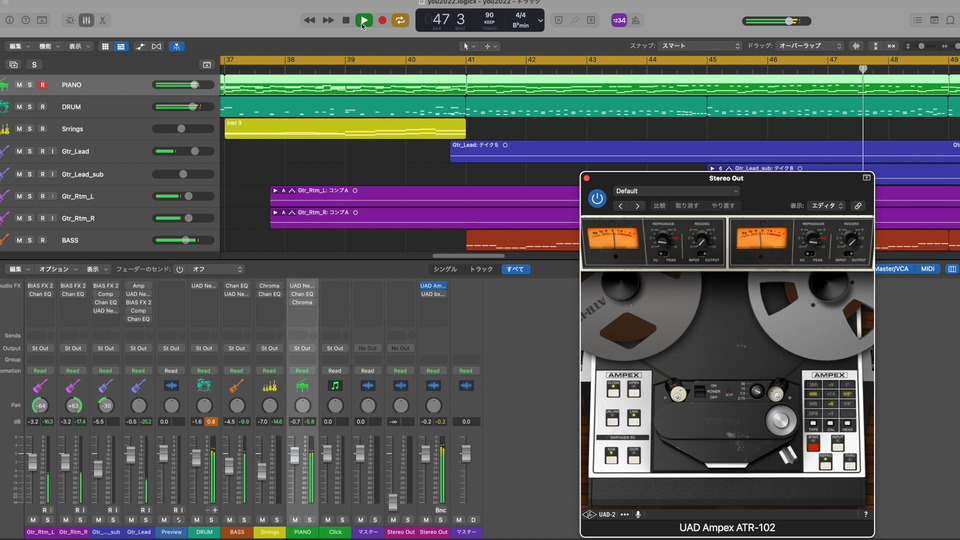Image resolution: width=960 pixels, height=540 pixels.
Task: Click the DRUM channel fader in mixer
Action: [196, 458]
